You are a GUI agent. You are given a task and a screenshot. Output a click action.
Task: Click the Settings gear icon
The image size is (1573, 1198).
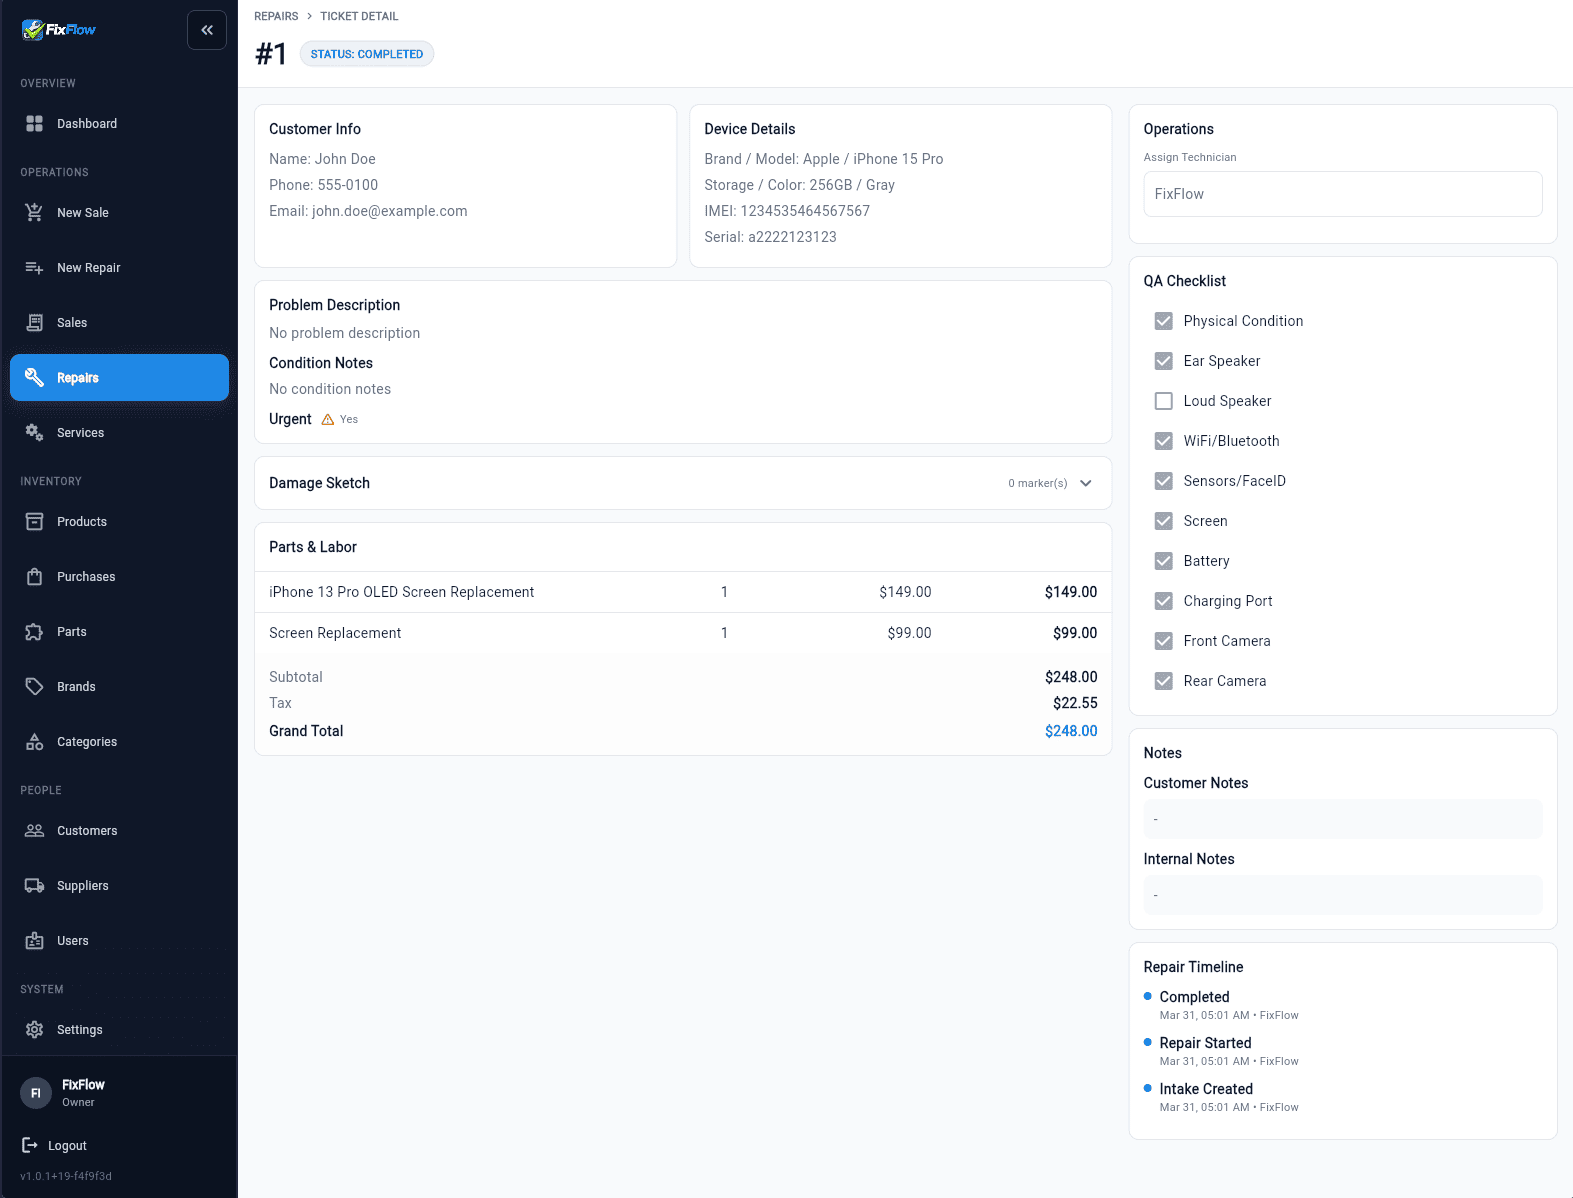coord(34,1029)
